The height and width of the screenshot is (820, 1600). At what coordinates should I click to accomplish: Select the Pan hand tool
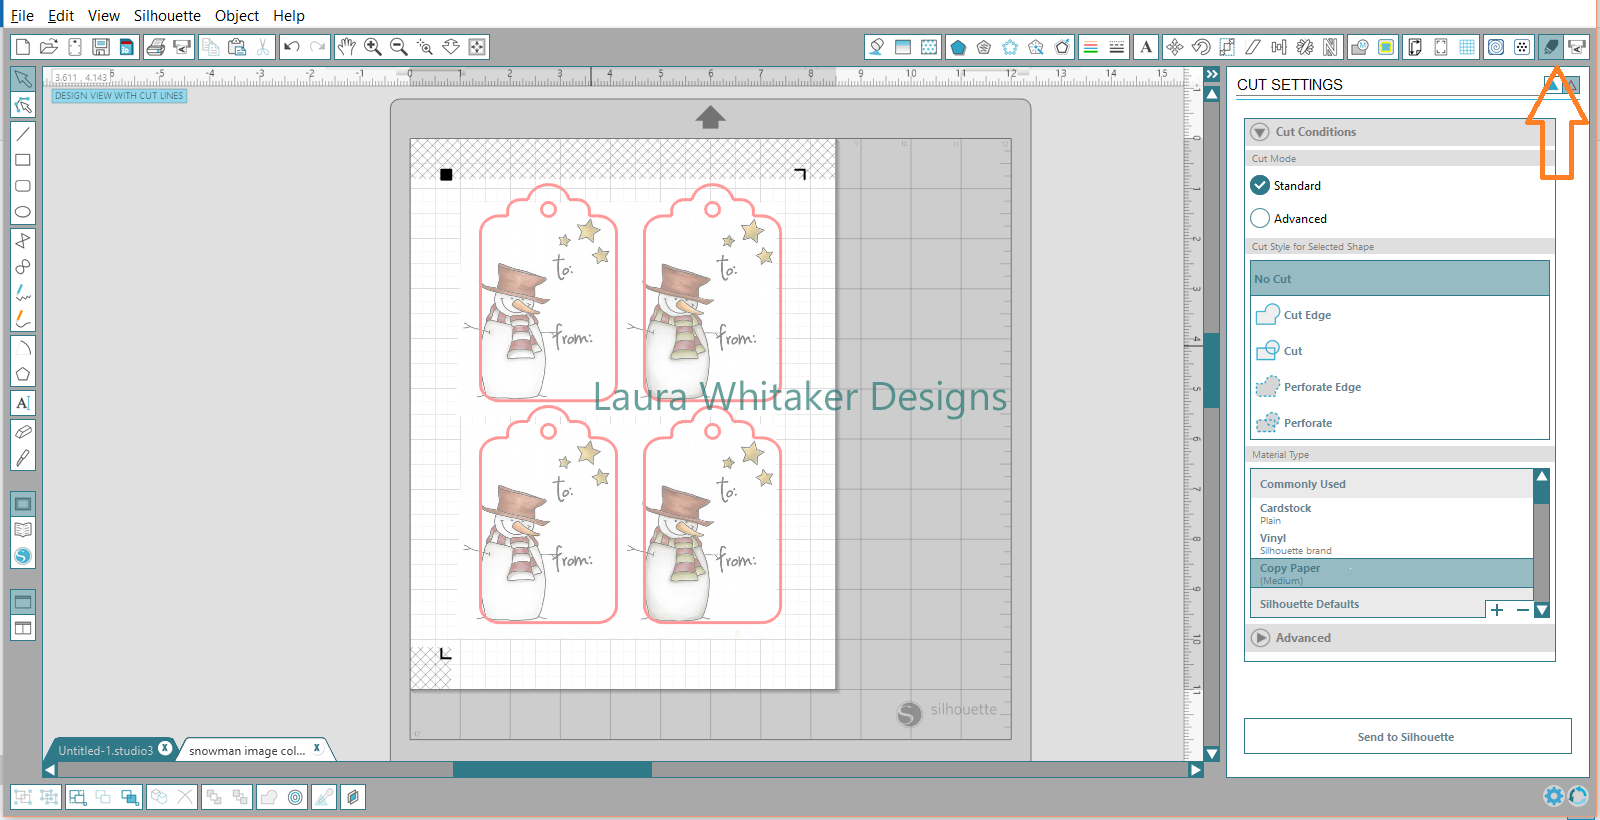click(x=346, y=47)
